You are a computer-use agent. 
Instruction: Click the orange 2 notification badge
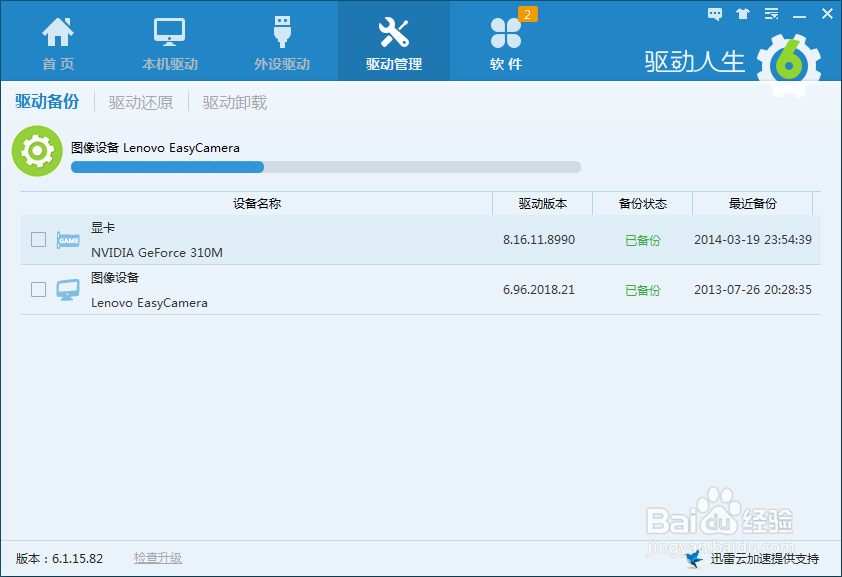pos(527,14)
